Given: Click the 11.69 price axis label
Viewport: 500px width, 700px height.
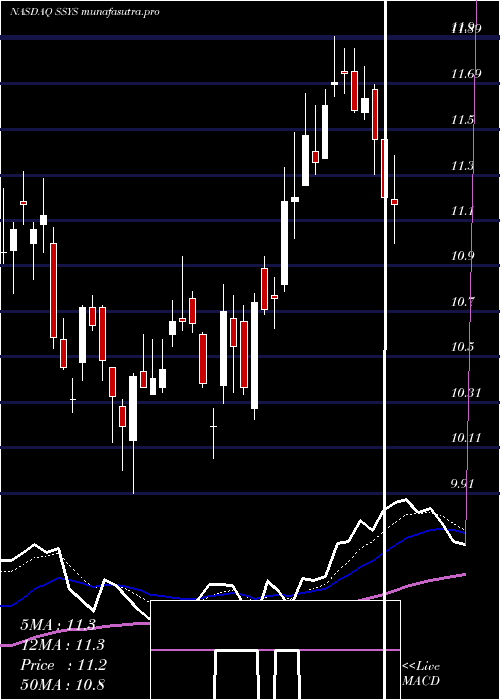Looking at the screenshot, I should tap(465, 74).
